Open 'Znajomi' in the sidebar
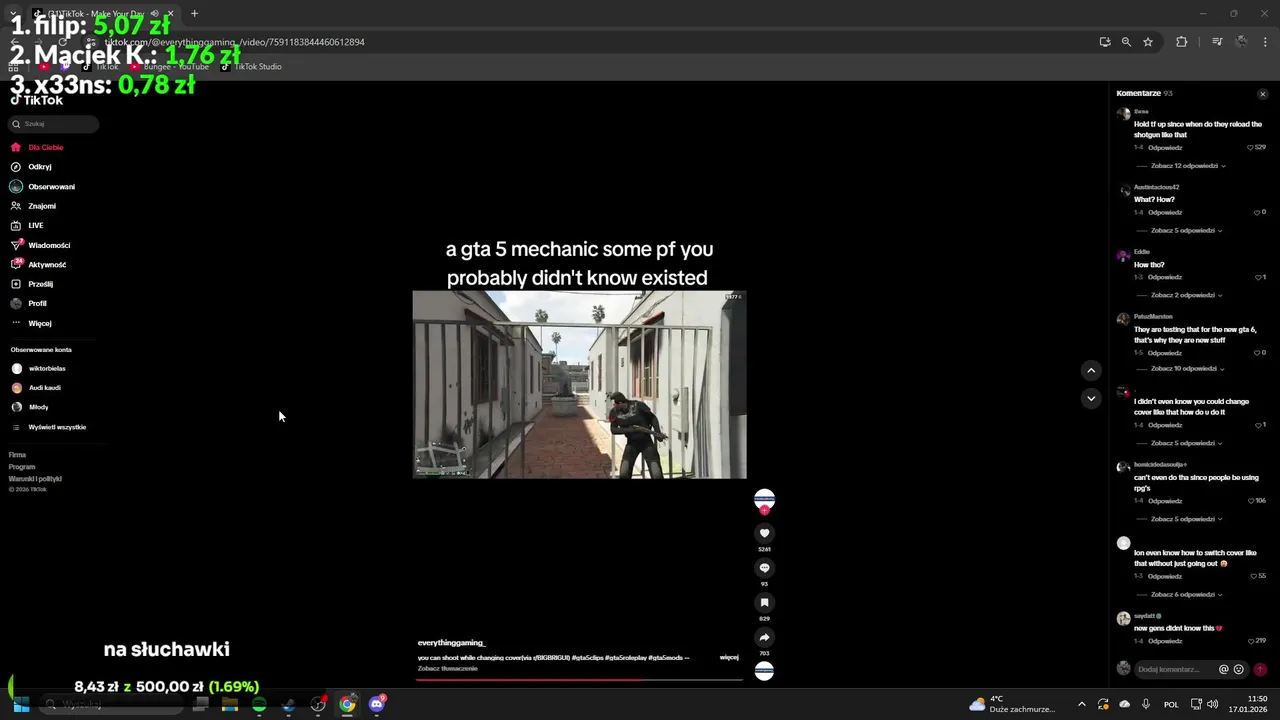Image resolution: width=1280 pixels, height=720 pixels. point(41,206)
